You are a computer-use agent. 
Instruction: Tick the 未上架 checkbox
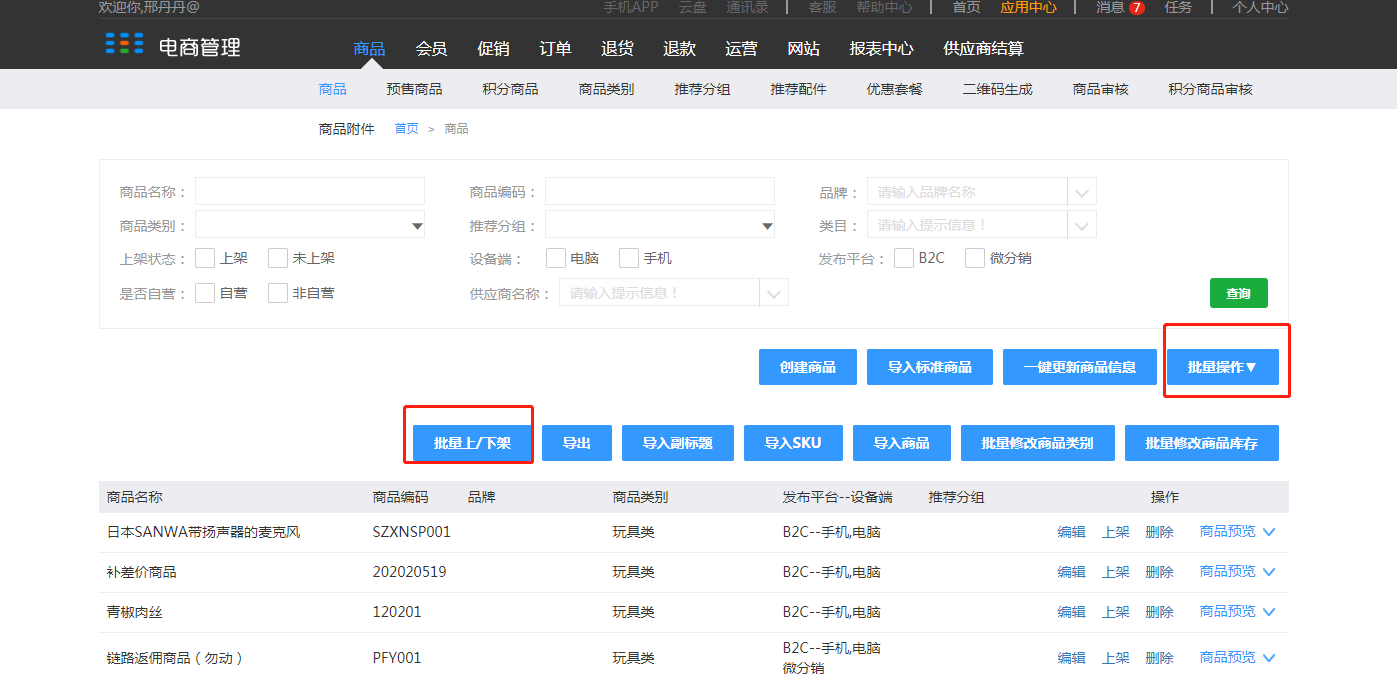click(x=278, y=258)
